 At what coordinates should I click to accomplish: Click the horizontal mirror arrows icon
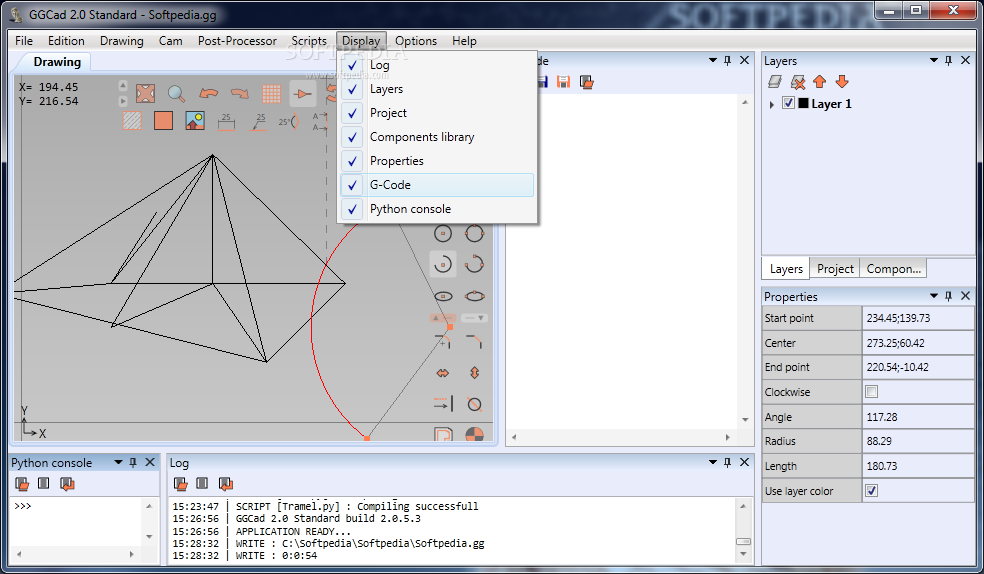443,373
